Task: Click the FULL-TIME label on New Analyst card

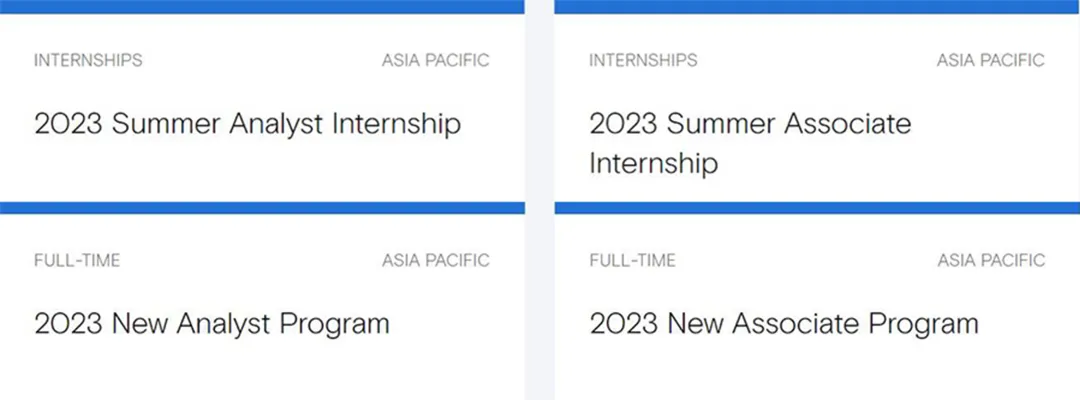Action: [x=77, y=261]
